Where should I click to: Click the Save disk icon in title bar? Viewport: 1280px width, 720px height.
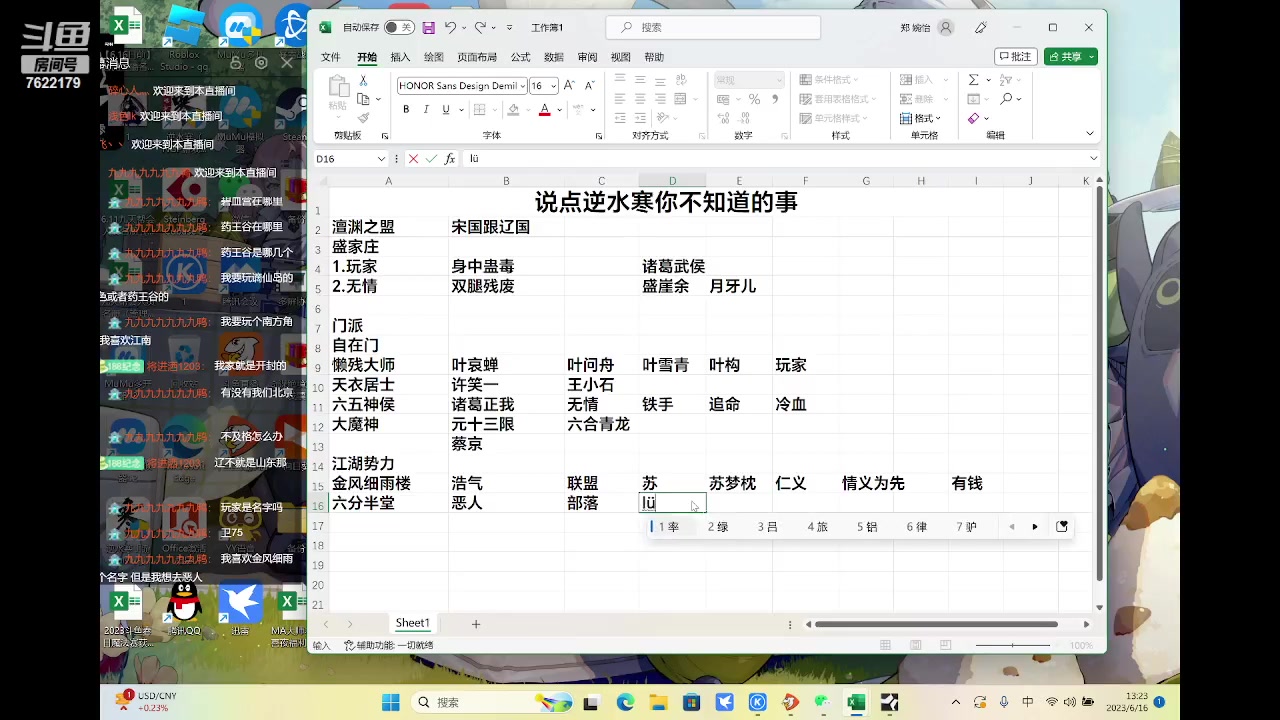429,27
